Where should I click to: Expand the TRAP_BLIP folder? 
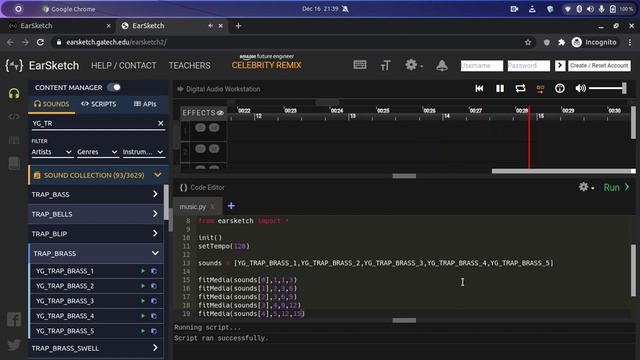(x=96, y=233)
